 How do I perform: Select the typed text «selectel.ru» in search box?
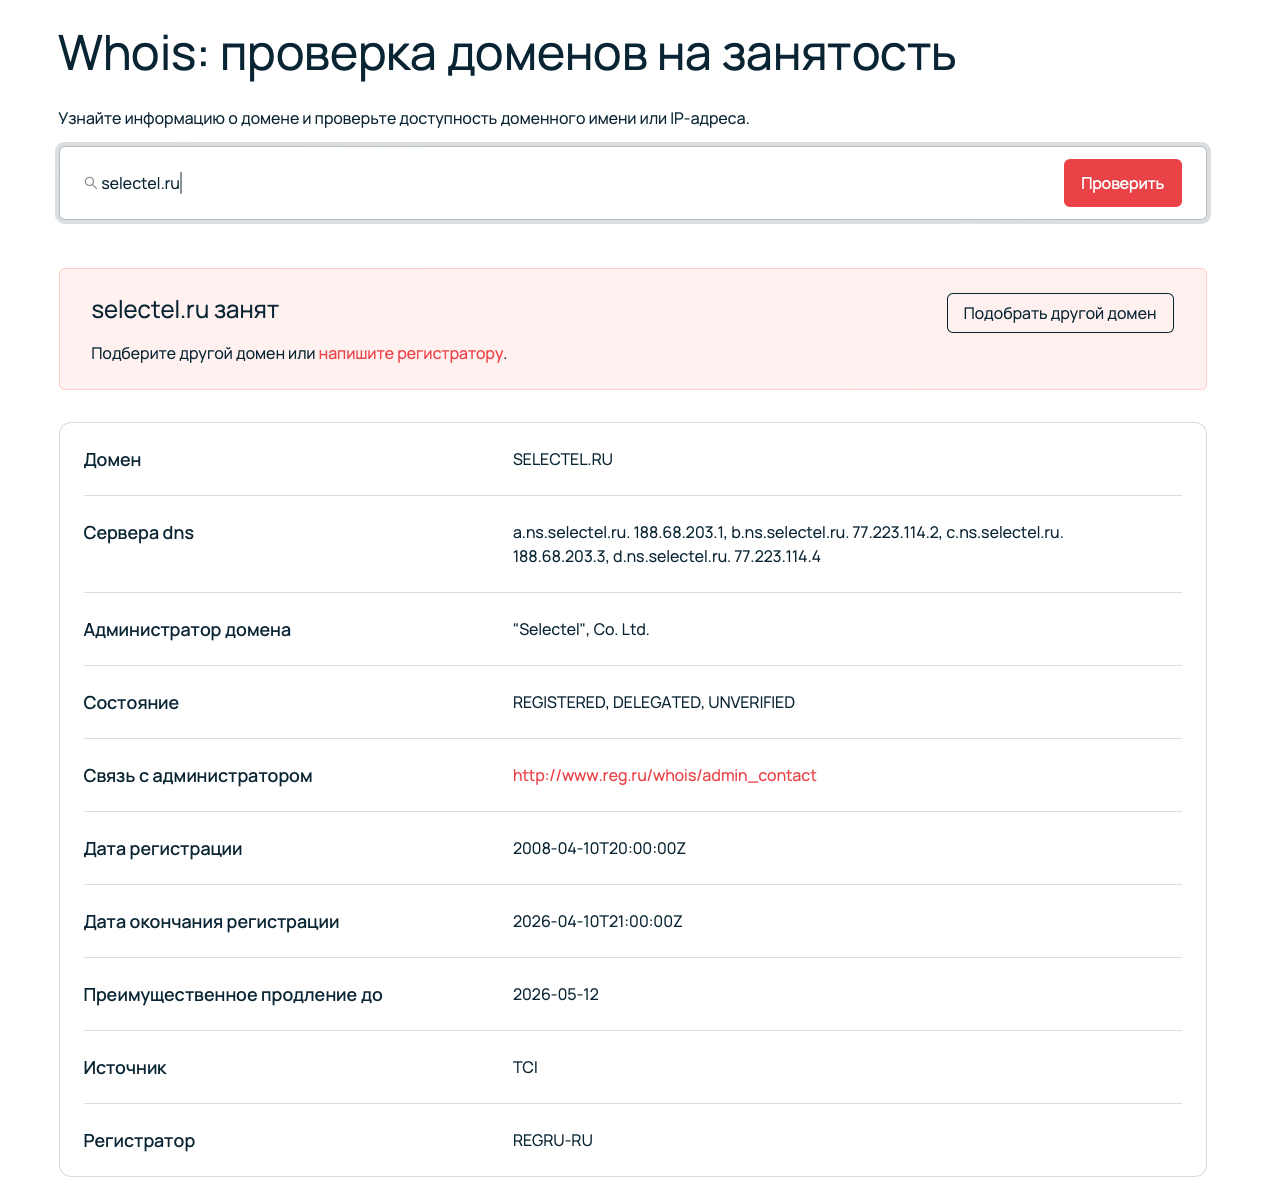(x=140, y=183)
